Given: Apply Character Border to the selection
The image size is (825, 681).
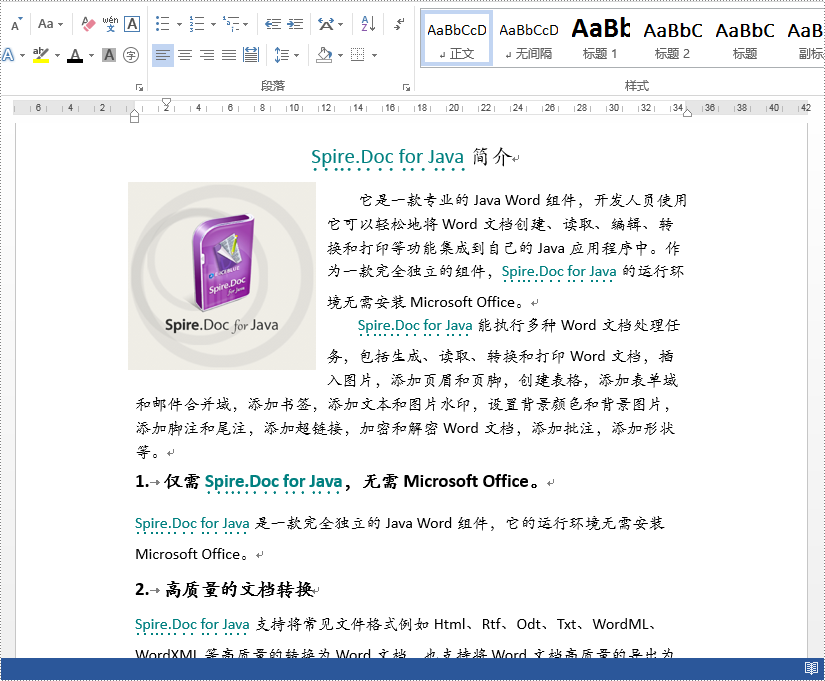Looking at the screenshot, I should coord(132,24).
